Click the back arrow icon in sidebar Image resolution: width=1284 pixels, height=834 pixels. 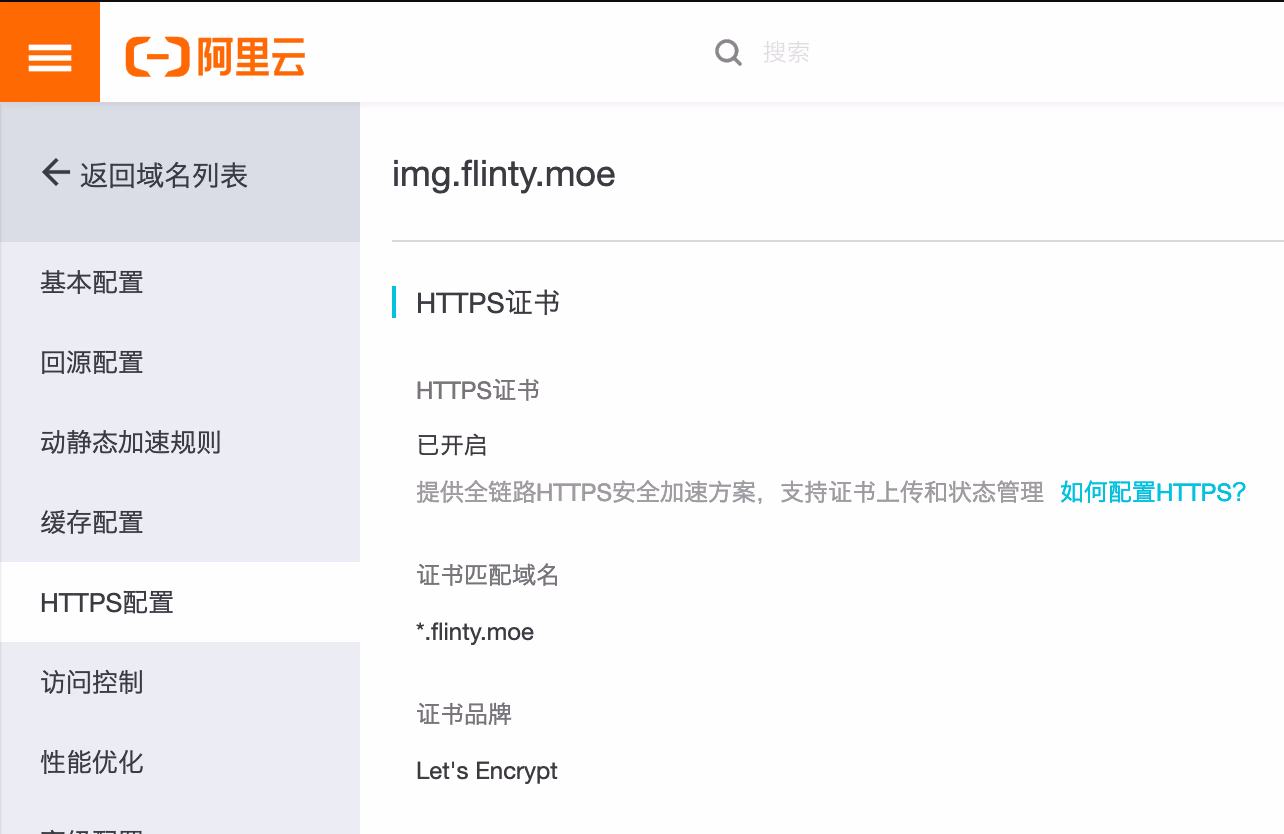coord(55,173)
